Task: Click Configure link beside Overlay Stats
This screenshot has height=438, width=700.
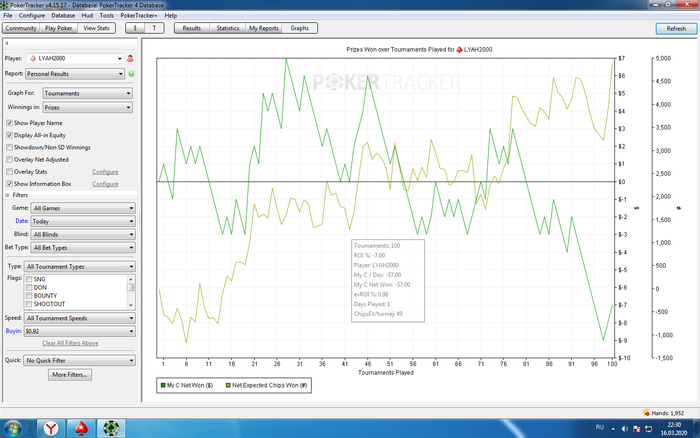Action: [x=105, y=171]
